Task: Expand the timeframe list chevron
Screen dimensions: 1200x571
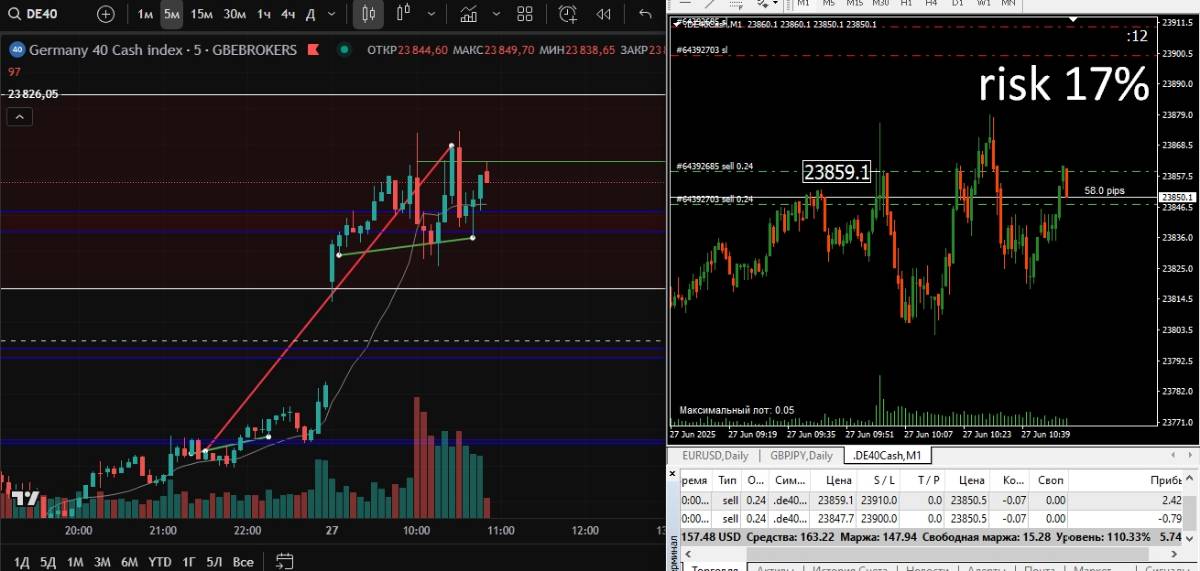Action: (x=334, y=14)
